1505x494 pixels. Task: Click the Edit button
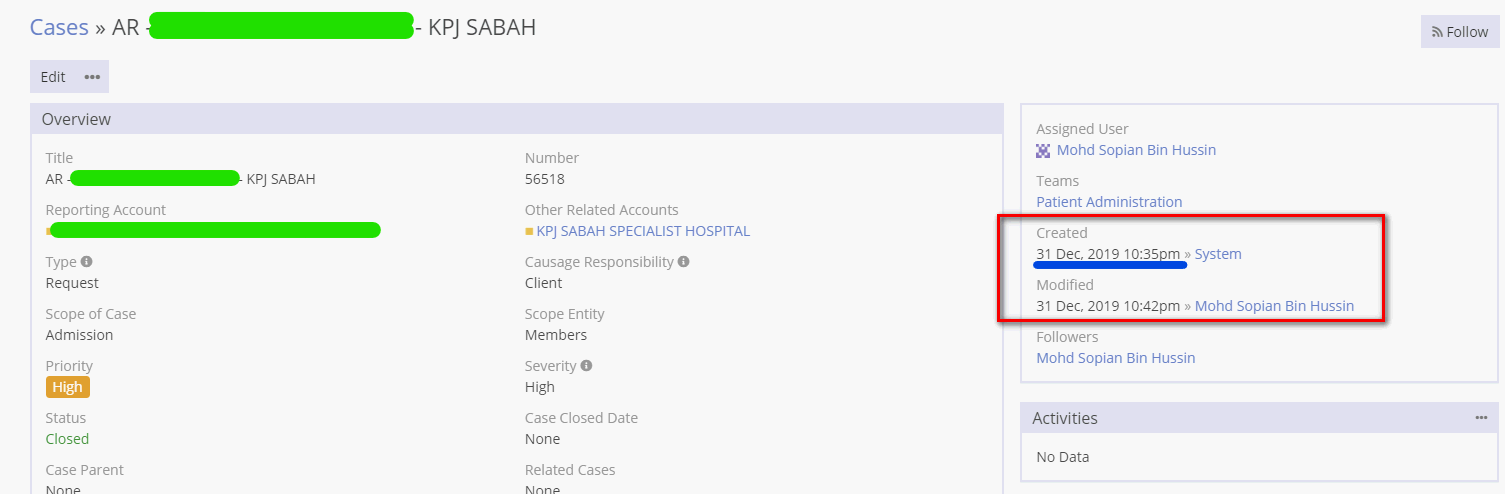pos(53,77)
